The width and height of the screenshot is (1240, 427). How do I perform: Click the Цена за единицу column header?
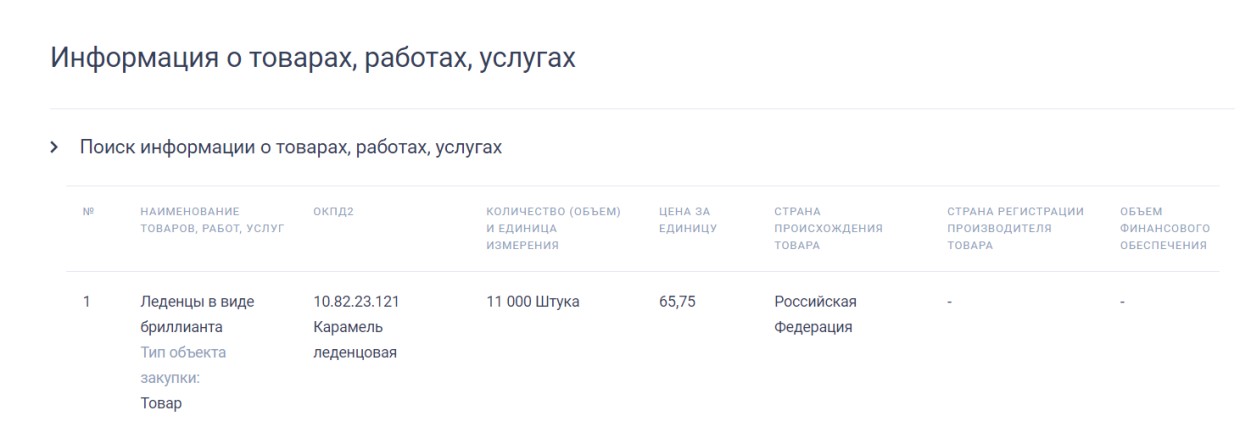(x=688, y=220)
